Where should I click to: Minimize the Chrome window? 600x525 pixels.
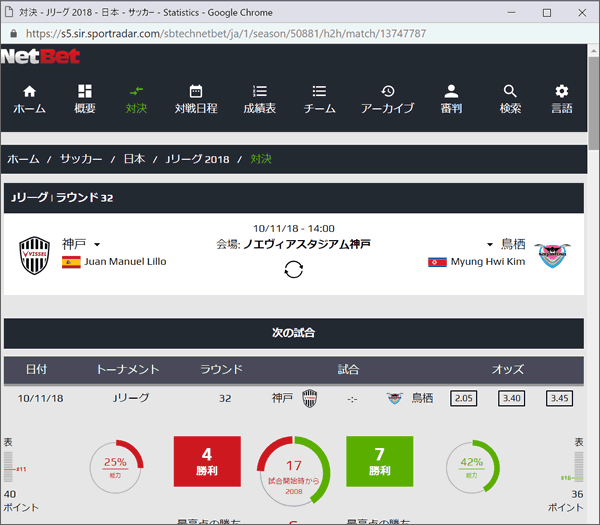pos(511,13)
